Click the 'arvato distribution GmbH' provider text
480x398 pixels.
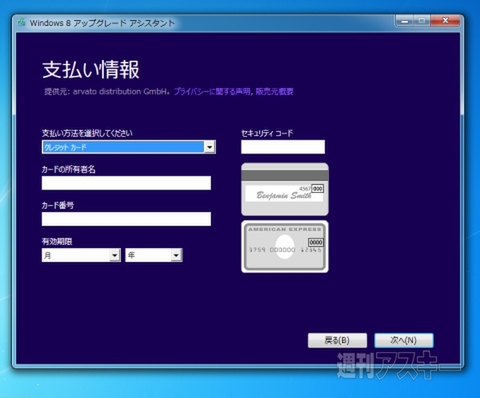pyautogui.click(x=121, y=92)
